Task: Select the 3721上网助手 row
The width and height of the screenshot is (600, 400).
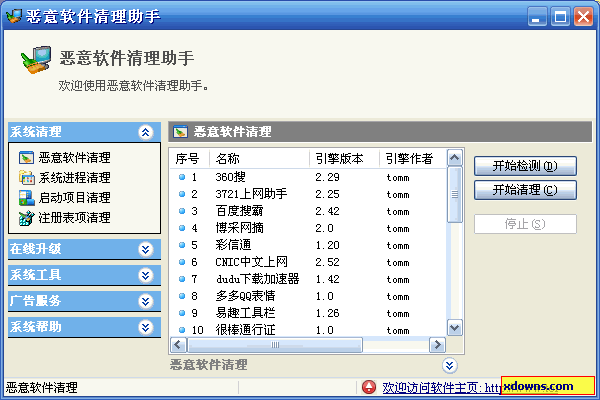Action: click(308, 194)
